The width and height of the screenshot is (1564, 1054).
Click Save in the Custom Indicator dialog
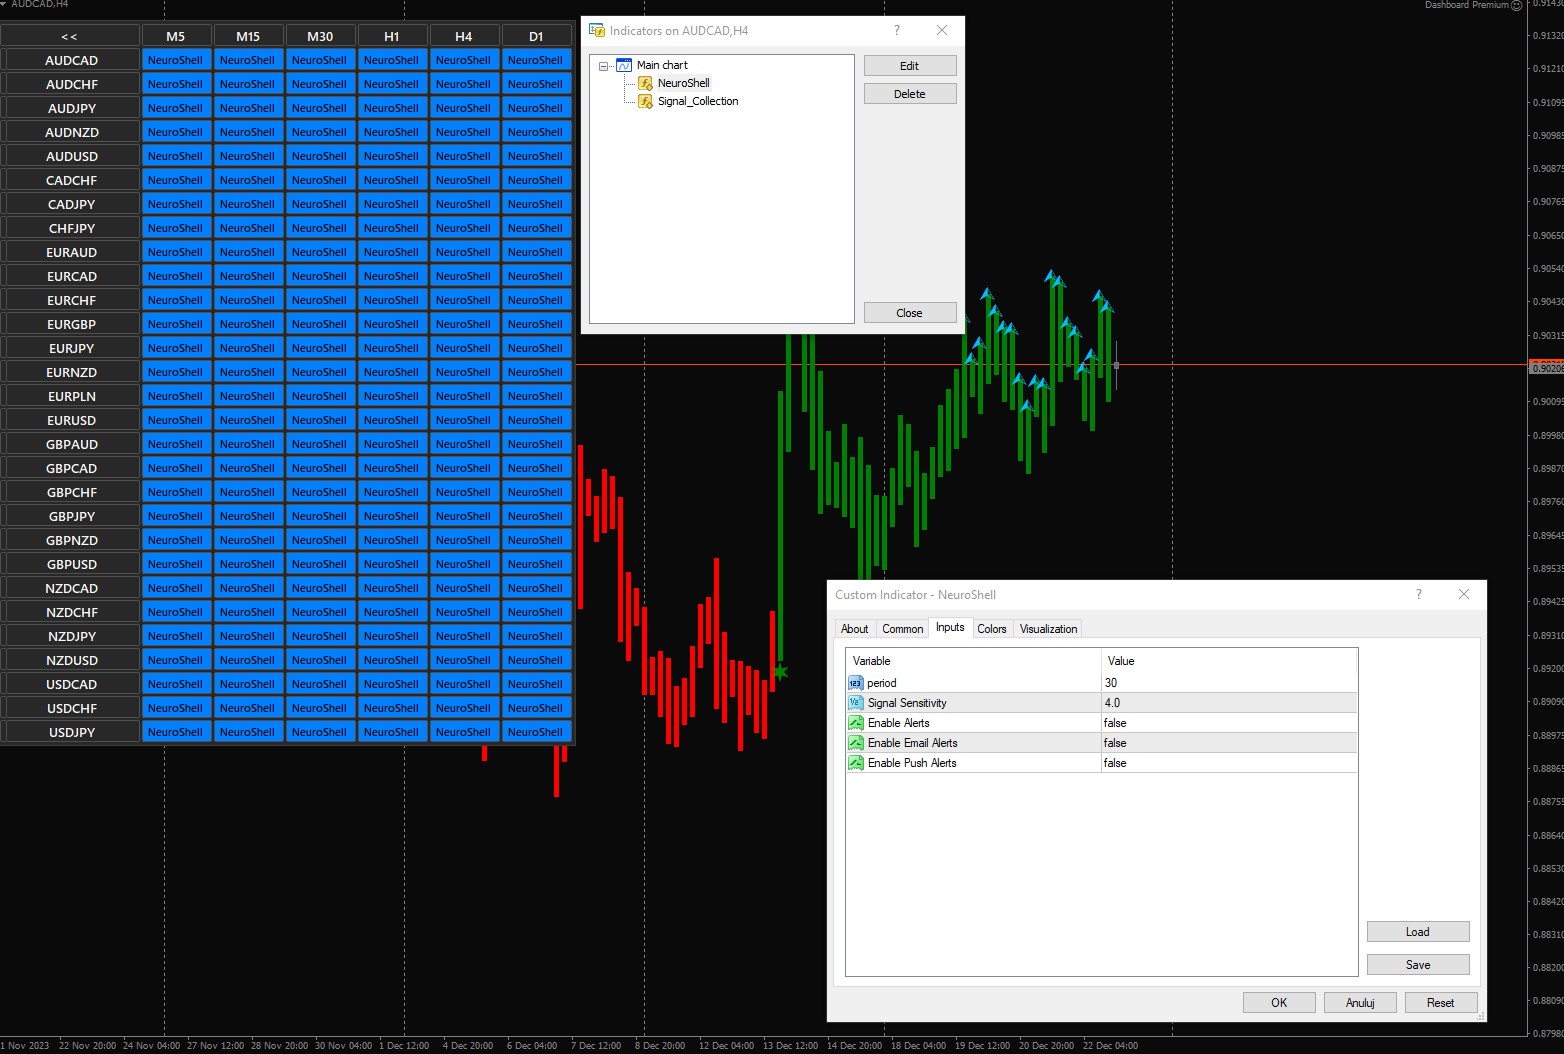click(1418, 965)
